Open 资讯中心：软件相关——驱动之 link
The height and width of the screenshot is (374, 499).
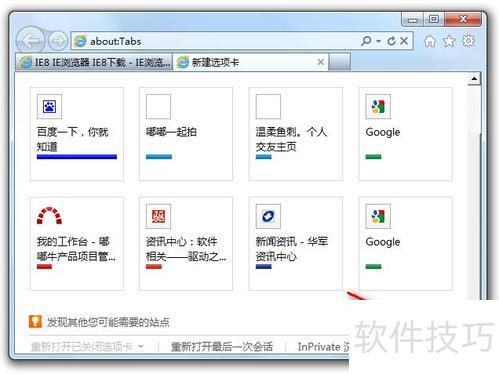(x=186, y=249)
